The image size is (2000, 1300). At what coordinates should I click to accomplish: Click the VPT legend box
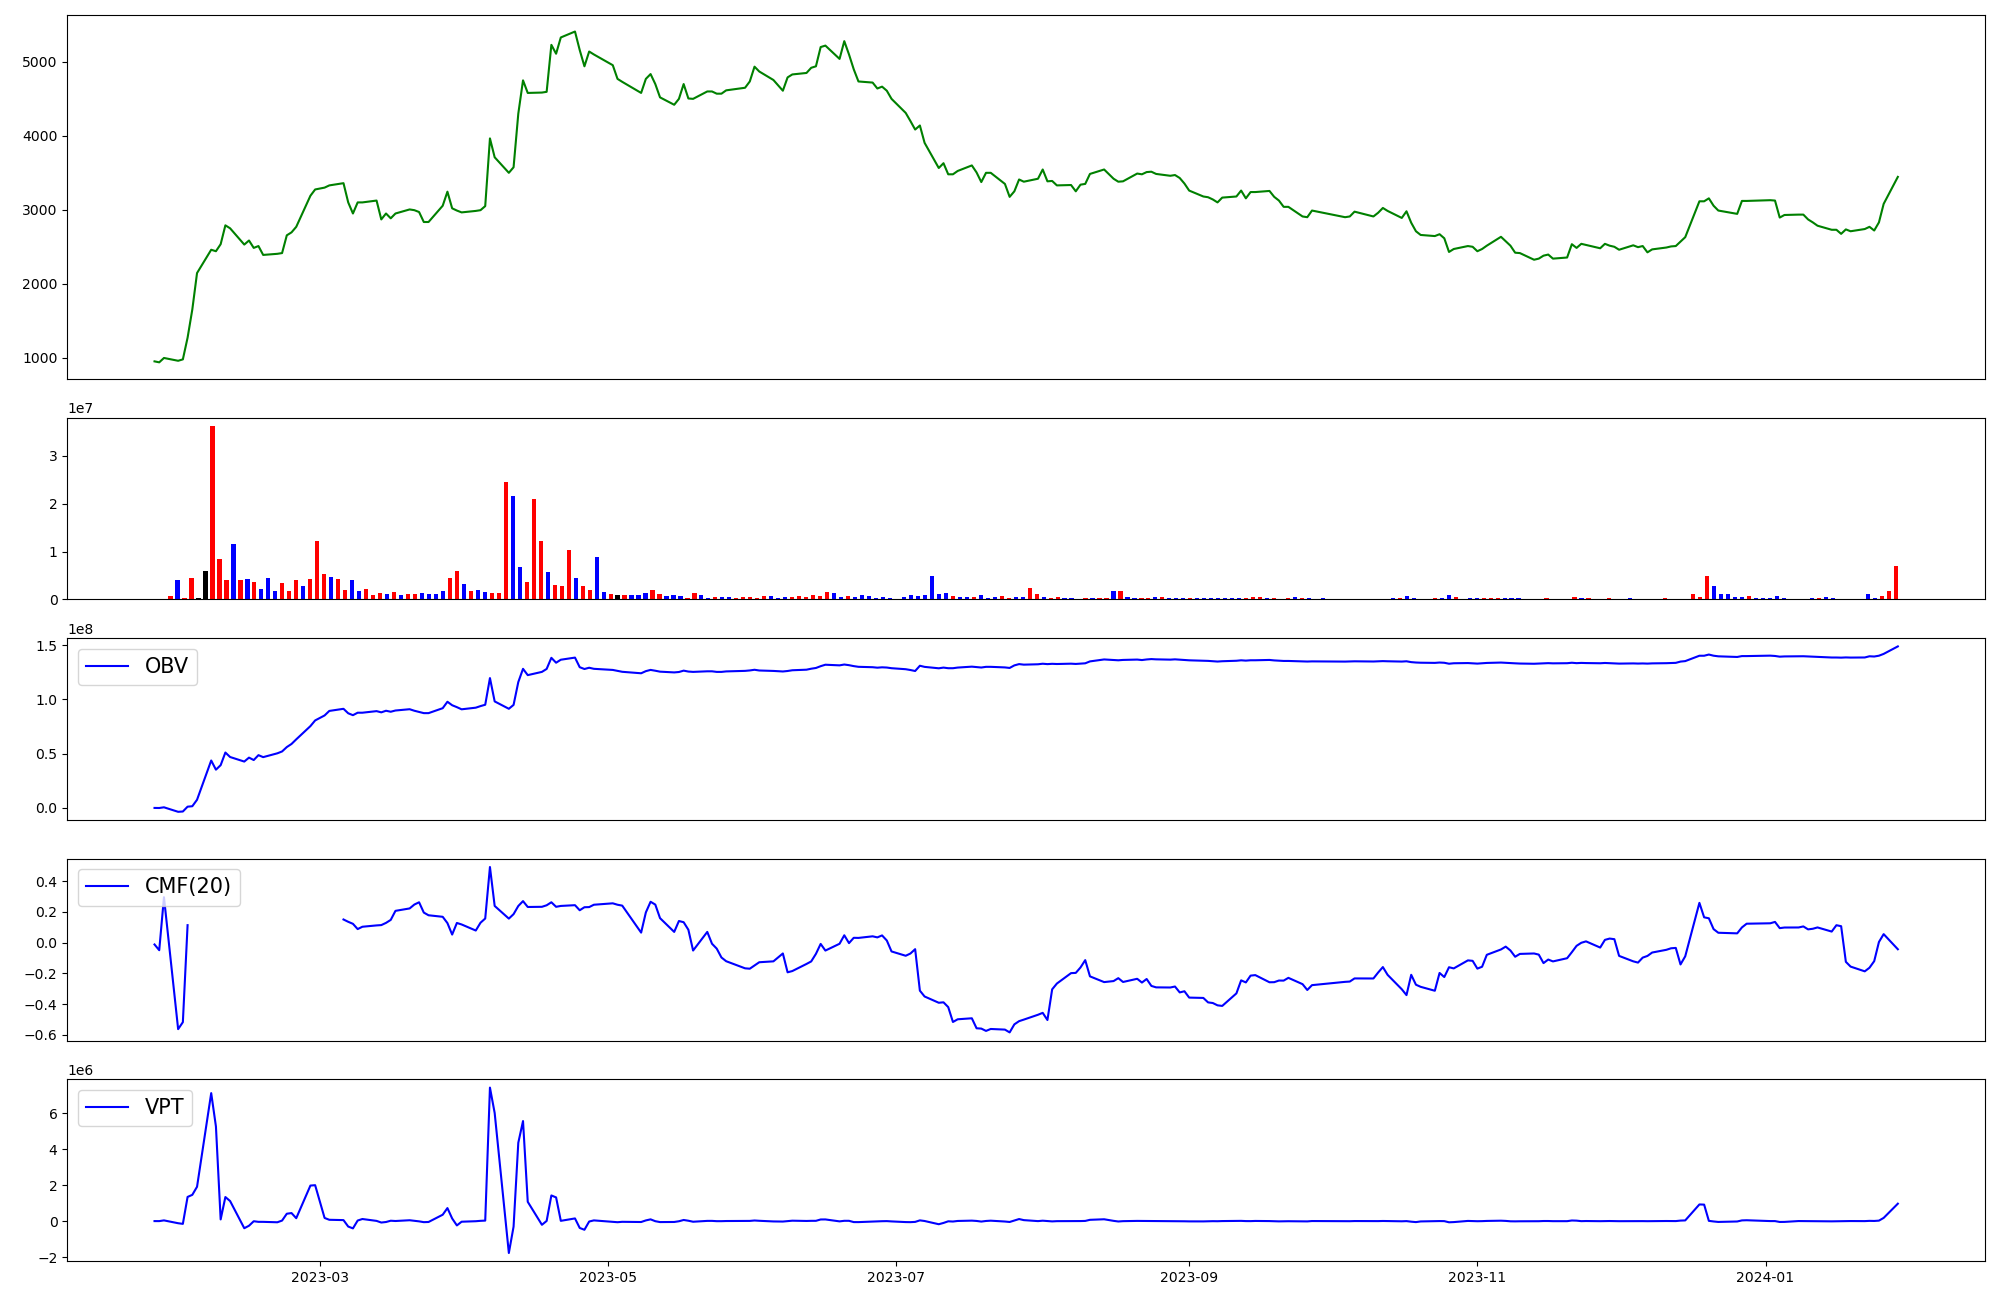135,1107
